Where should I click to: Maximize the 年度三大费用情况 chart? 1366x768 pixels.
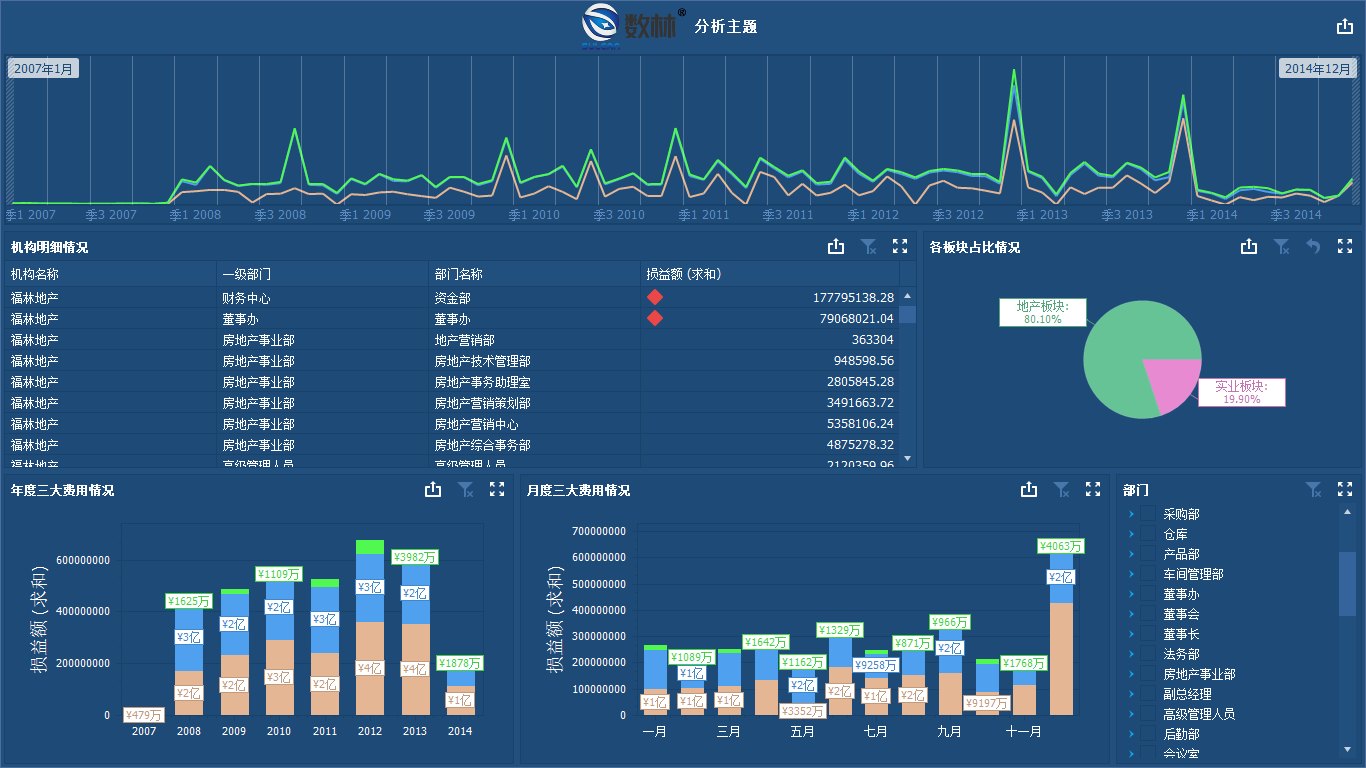[497, 489]
